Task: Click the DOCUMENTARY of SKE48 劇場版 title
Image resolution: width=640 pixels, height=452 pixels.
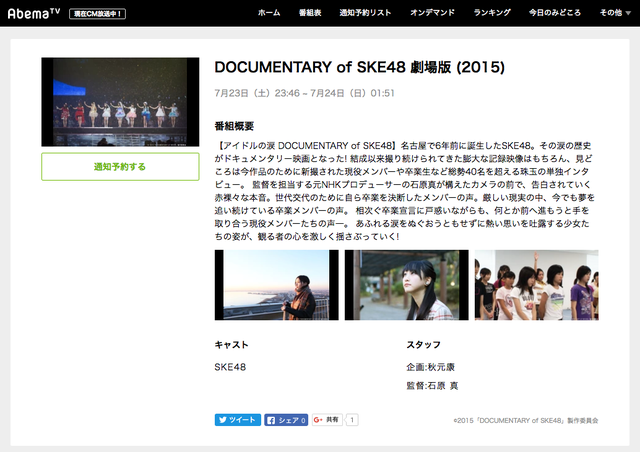Action: (360, 67)
